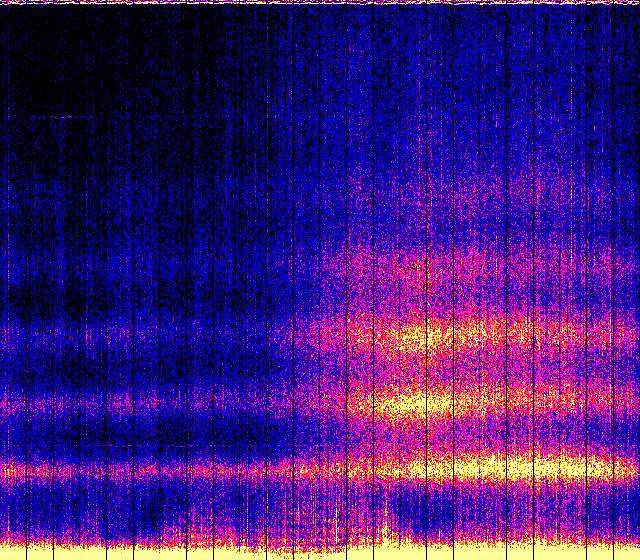The width and height of the screenshot is (640, 560).
Task: Click the faint pink band above the bright bands
Action: (420, 265)
